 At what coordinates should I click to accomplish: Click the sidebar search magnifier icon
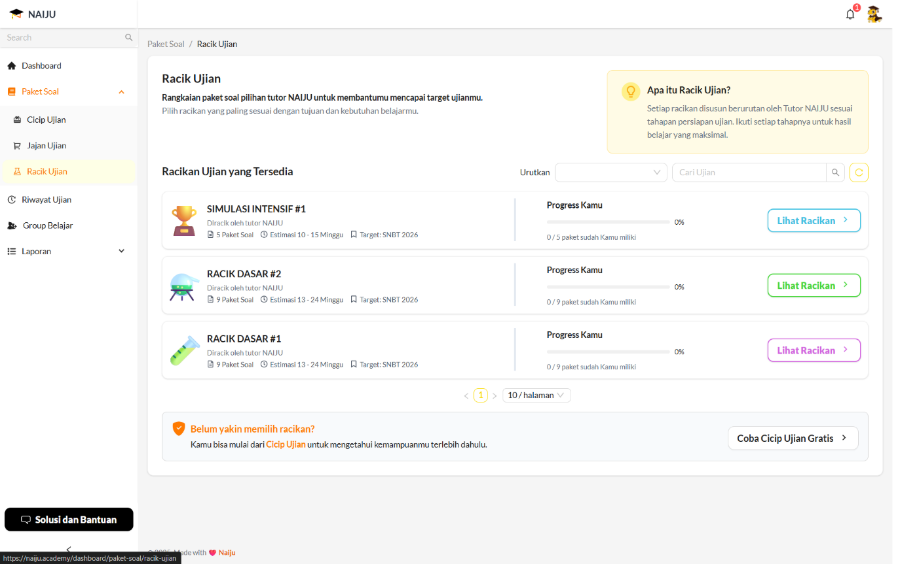[129, 37]
